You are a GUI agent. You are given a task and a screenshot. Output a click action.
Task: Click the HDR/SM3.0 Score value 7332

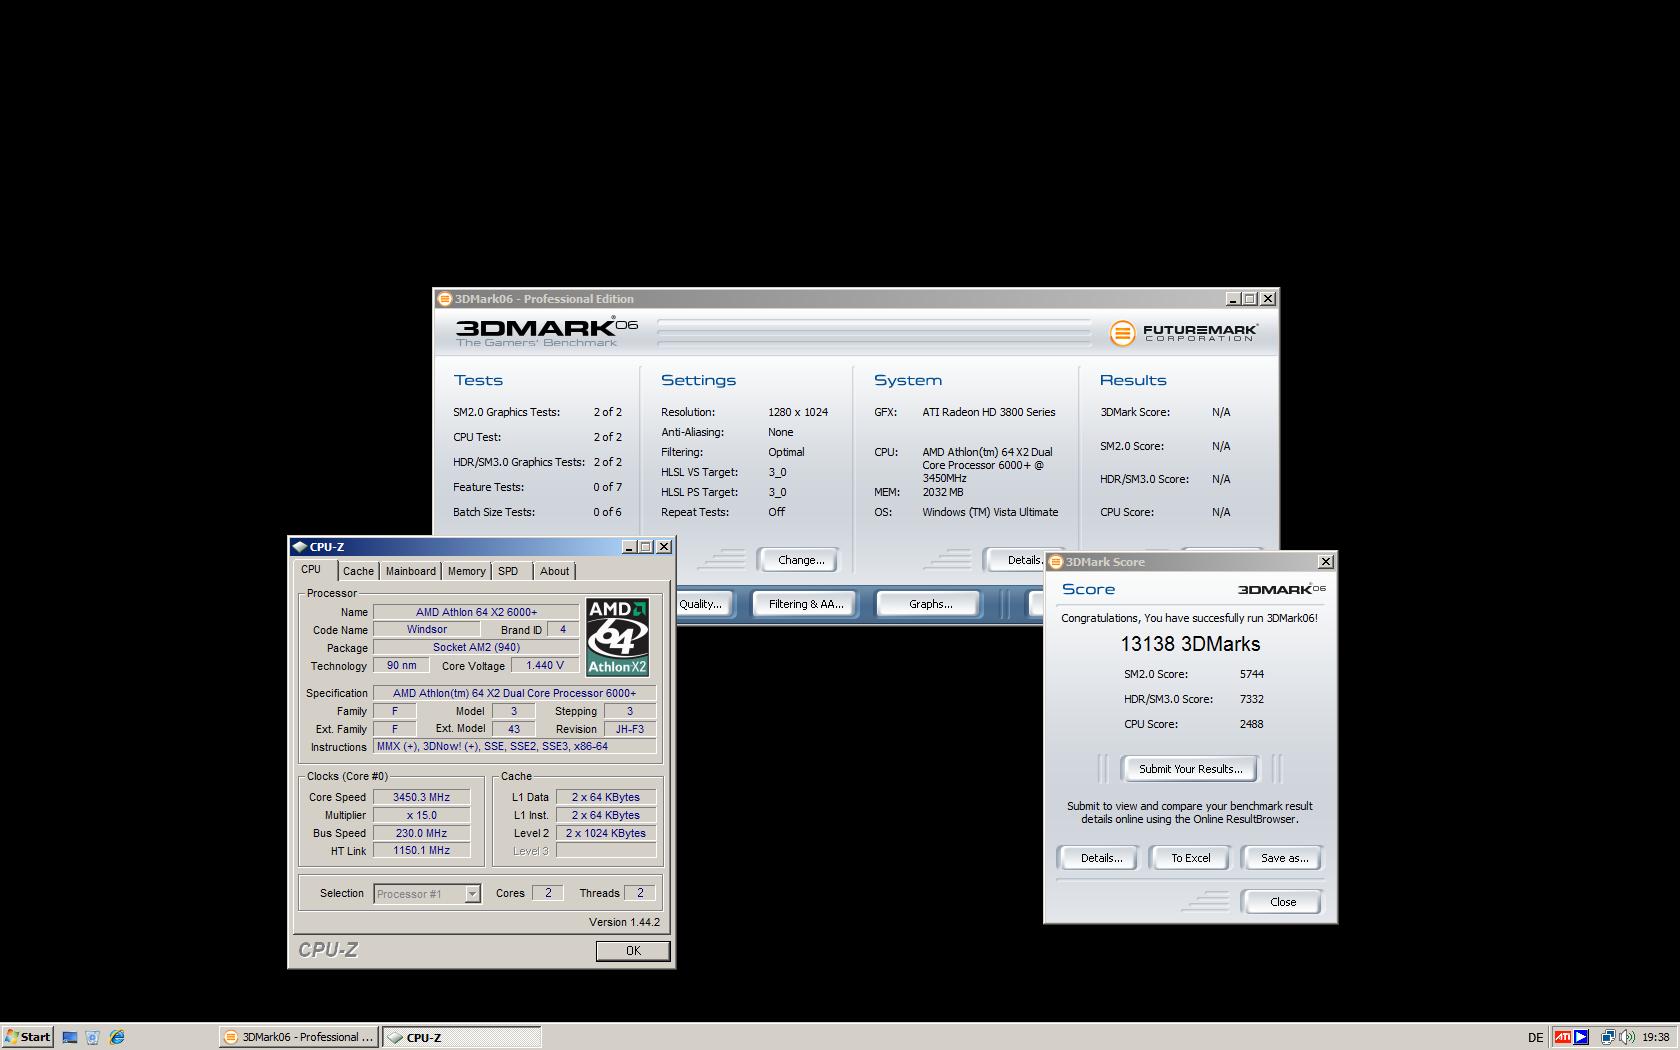pos(1251,699)
